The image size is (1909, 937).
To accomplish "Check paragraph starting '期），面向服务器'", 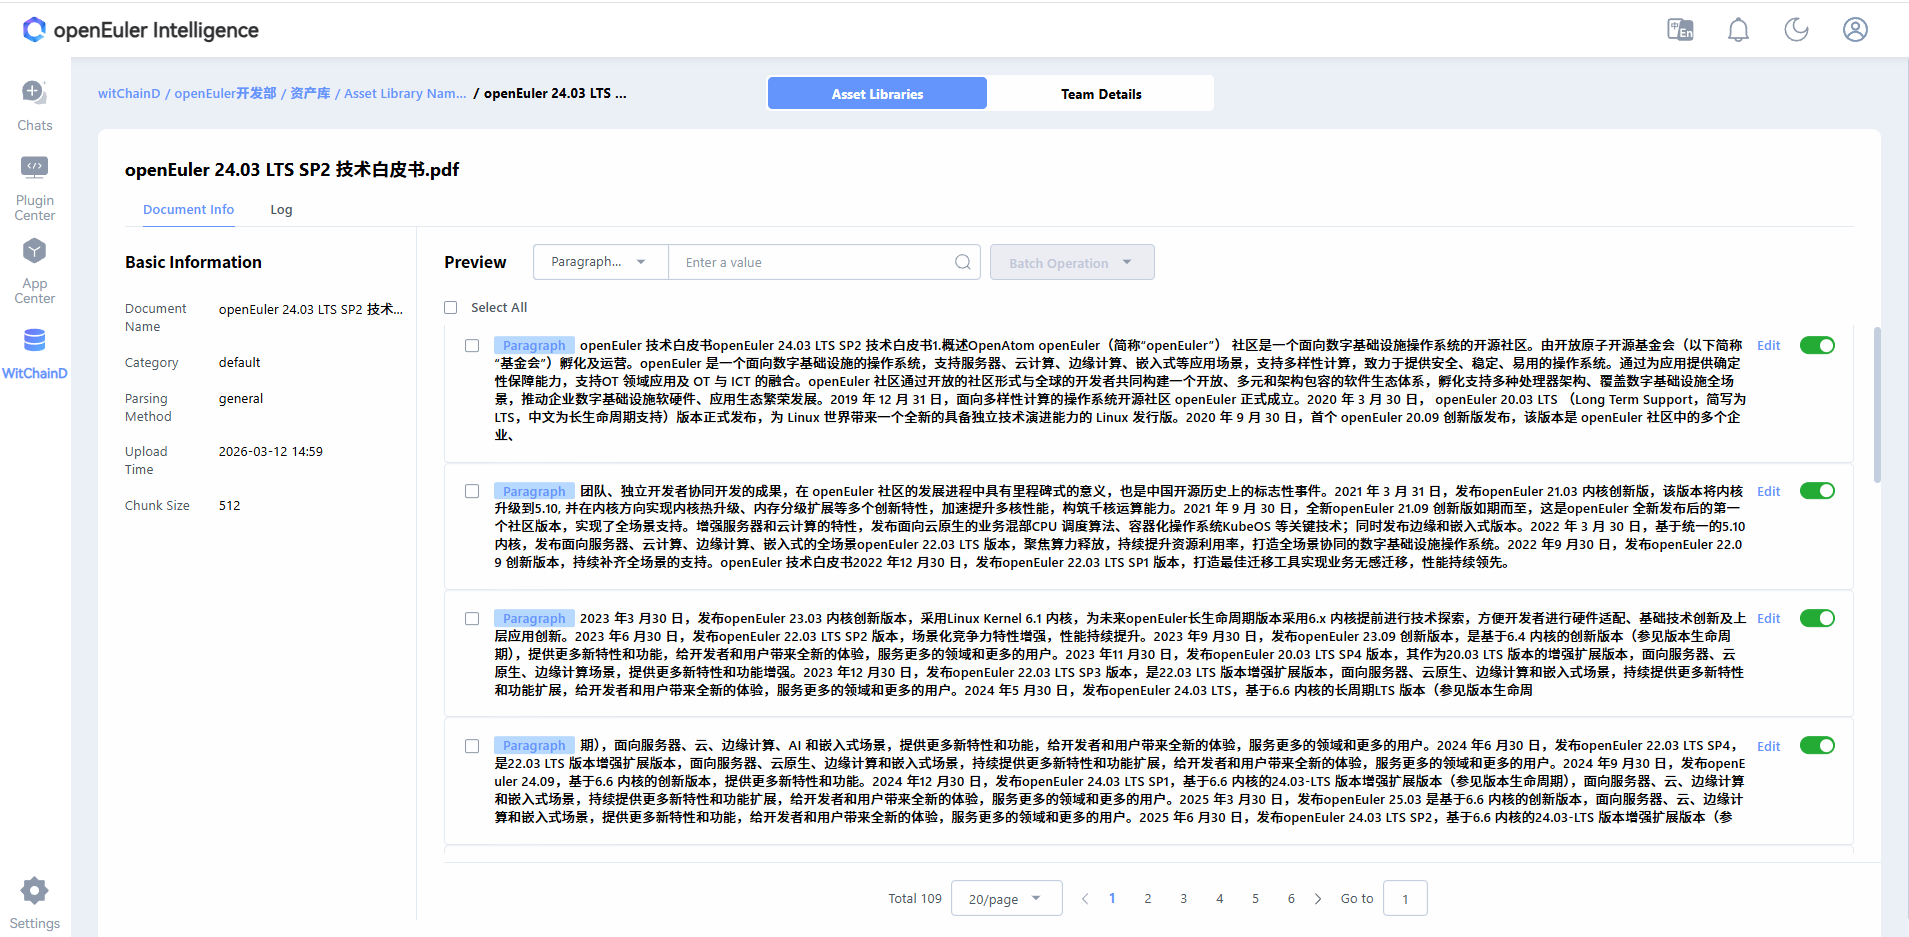I will click(472, 746).
